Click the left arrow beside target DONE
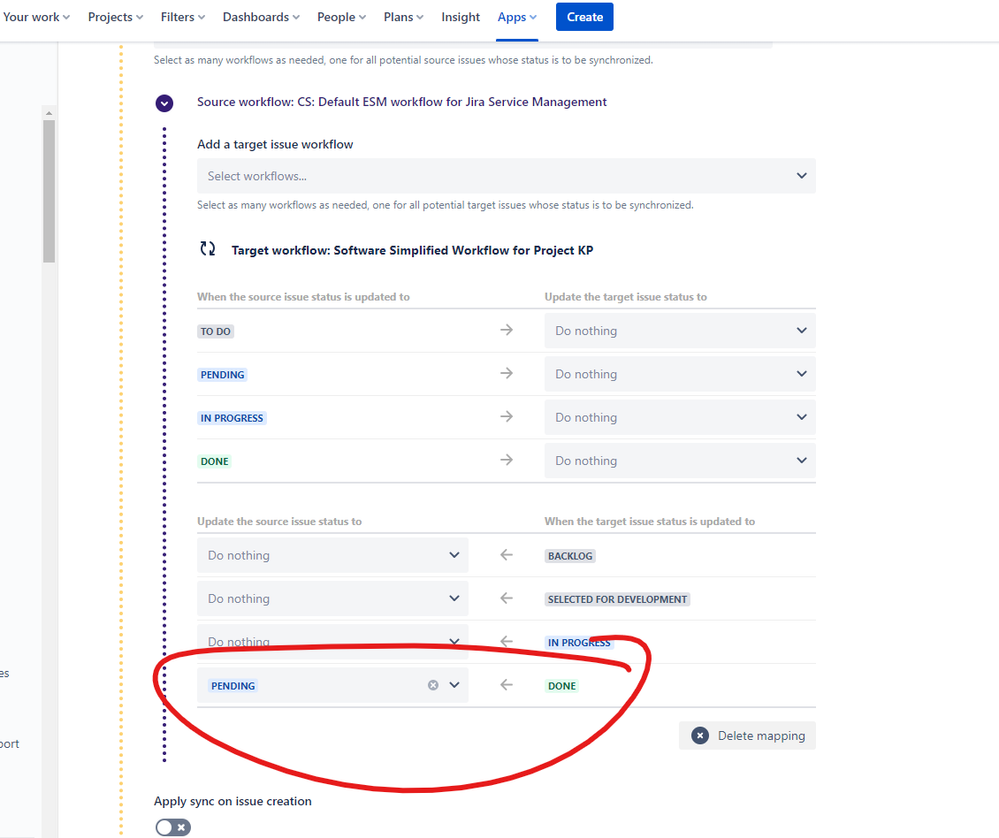The width and height of the screenshot is (999, 838). [x=507, y=685]
